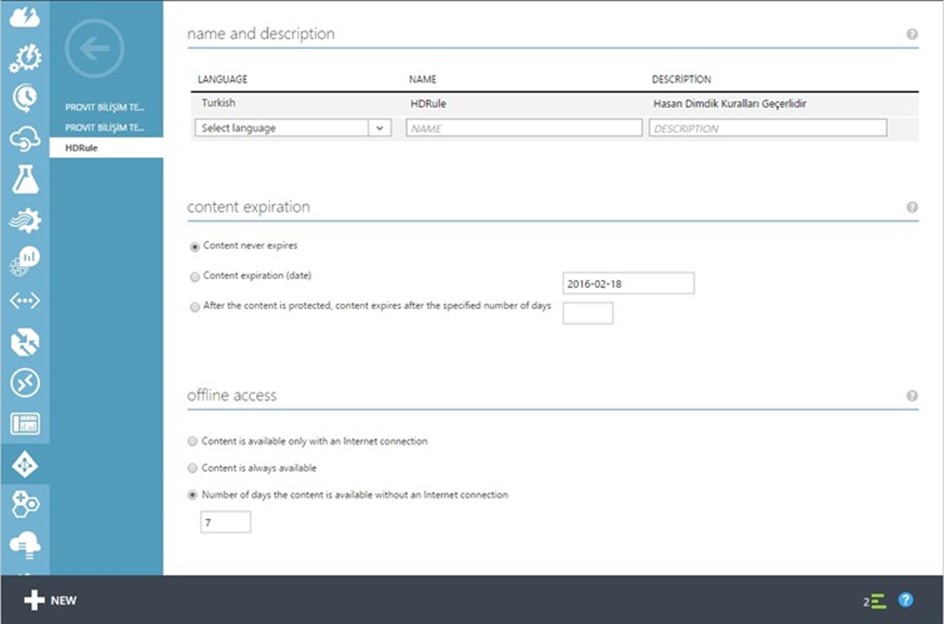Open second PROVIT BİLİŞİM TE... navigation item
The width and height of the screenshot is (944, 624).
tap(105, 128)
